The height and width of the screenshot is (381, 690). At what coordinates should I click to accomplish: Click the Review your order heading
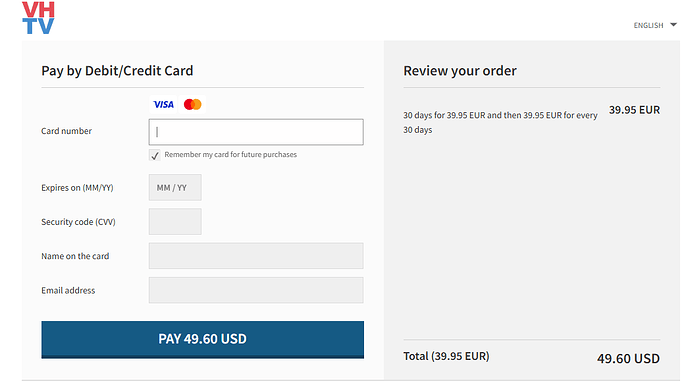(460, 71)
